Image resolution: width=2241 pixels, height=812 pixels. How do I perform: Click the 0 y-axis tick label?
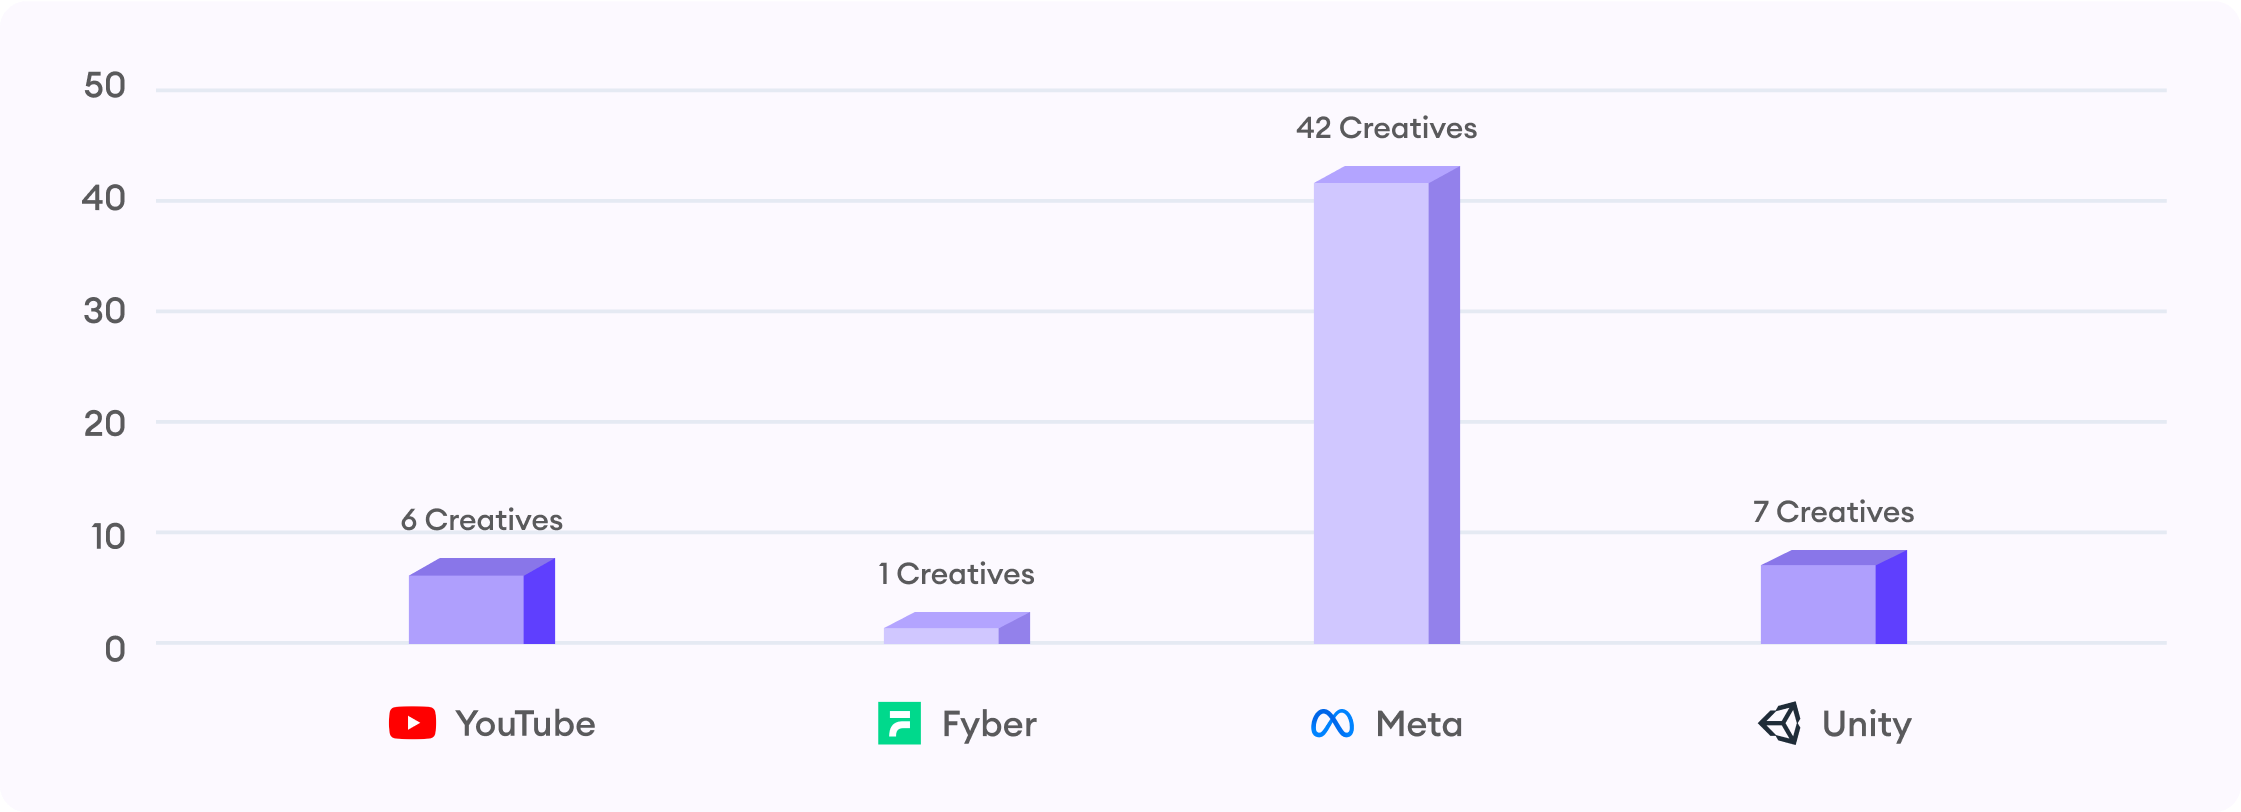(115, 650)
